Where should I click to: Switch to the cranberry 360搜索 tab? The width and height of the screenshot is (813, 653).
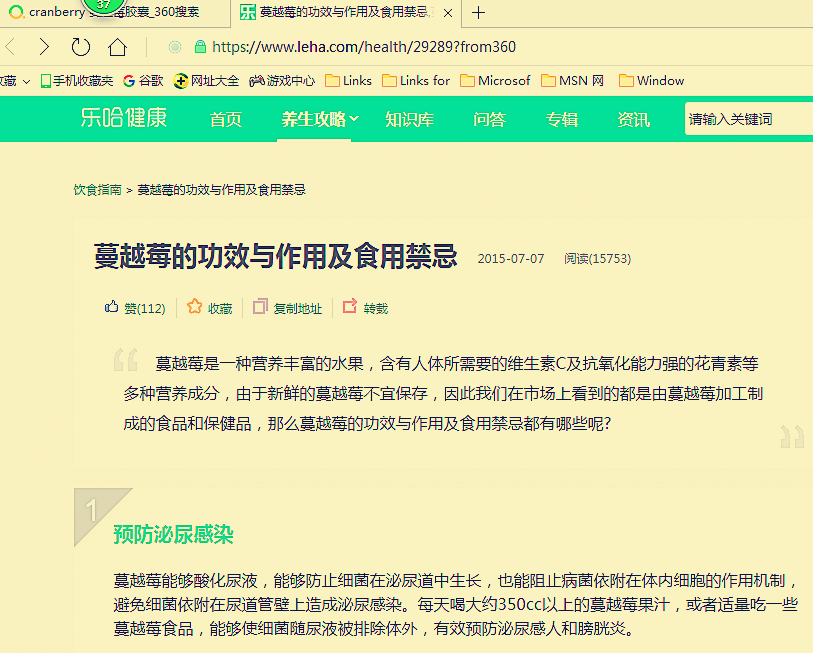110,13
